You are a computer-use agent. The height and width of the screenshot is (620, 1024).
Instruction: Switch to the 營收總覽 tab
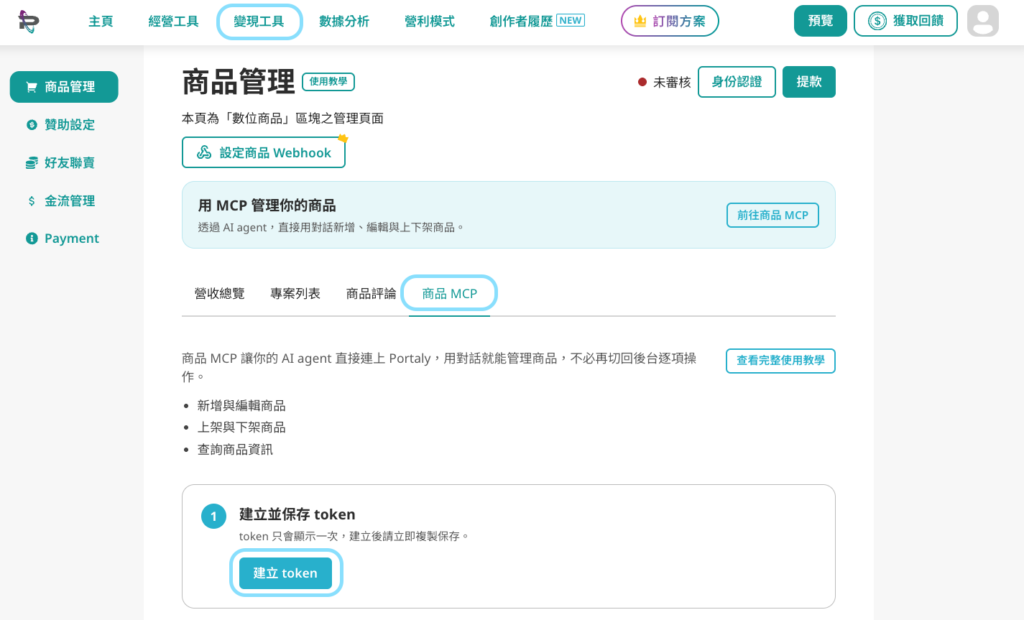[219, 293]
